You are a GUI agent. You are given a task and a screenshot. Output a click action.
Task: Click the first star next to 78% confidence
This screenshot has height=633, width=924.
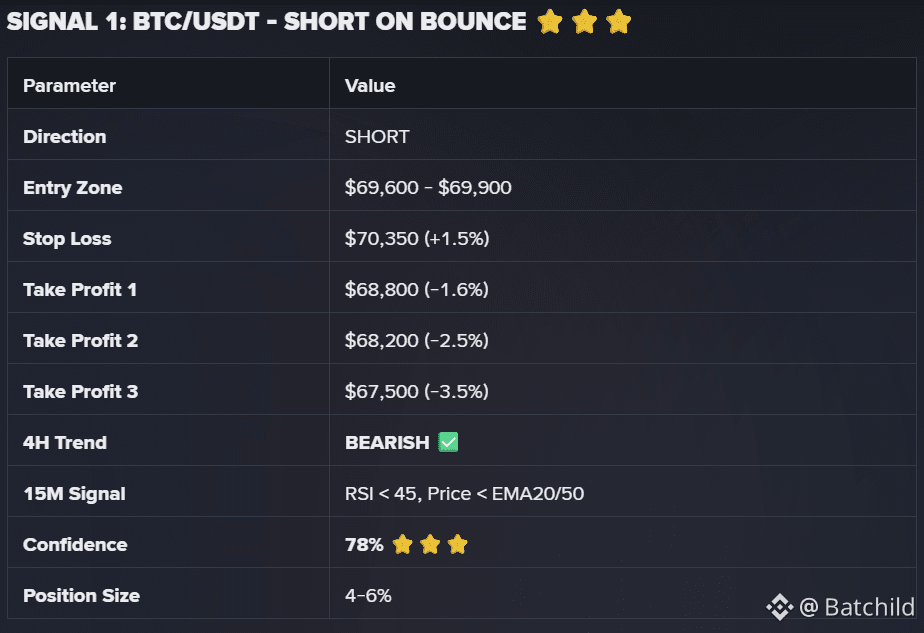click(x=402, y=544)
